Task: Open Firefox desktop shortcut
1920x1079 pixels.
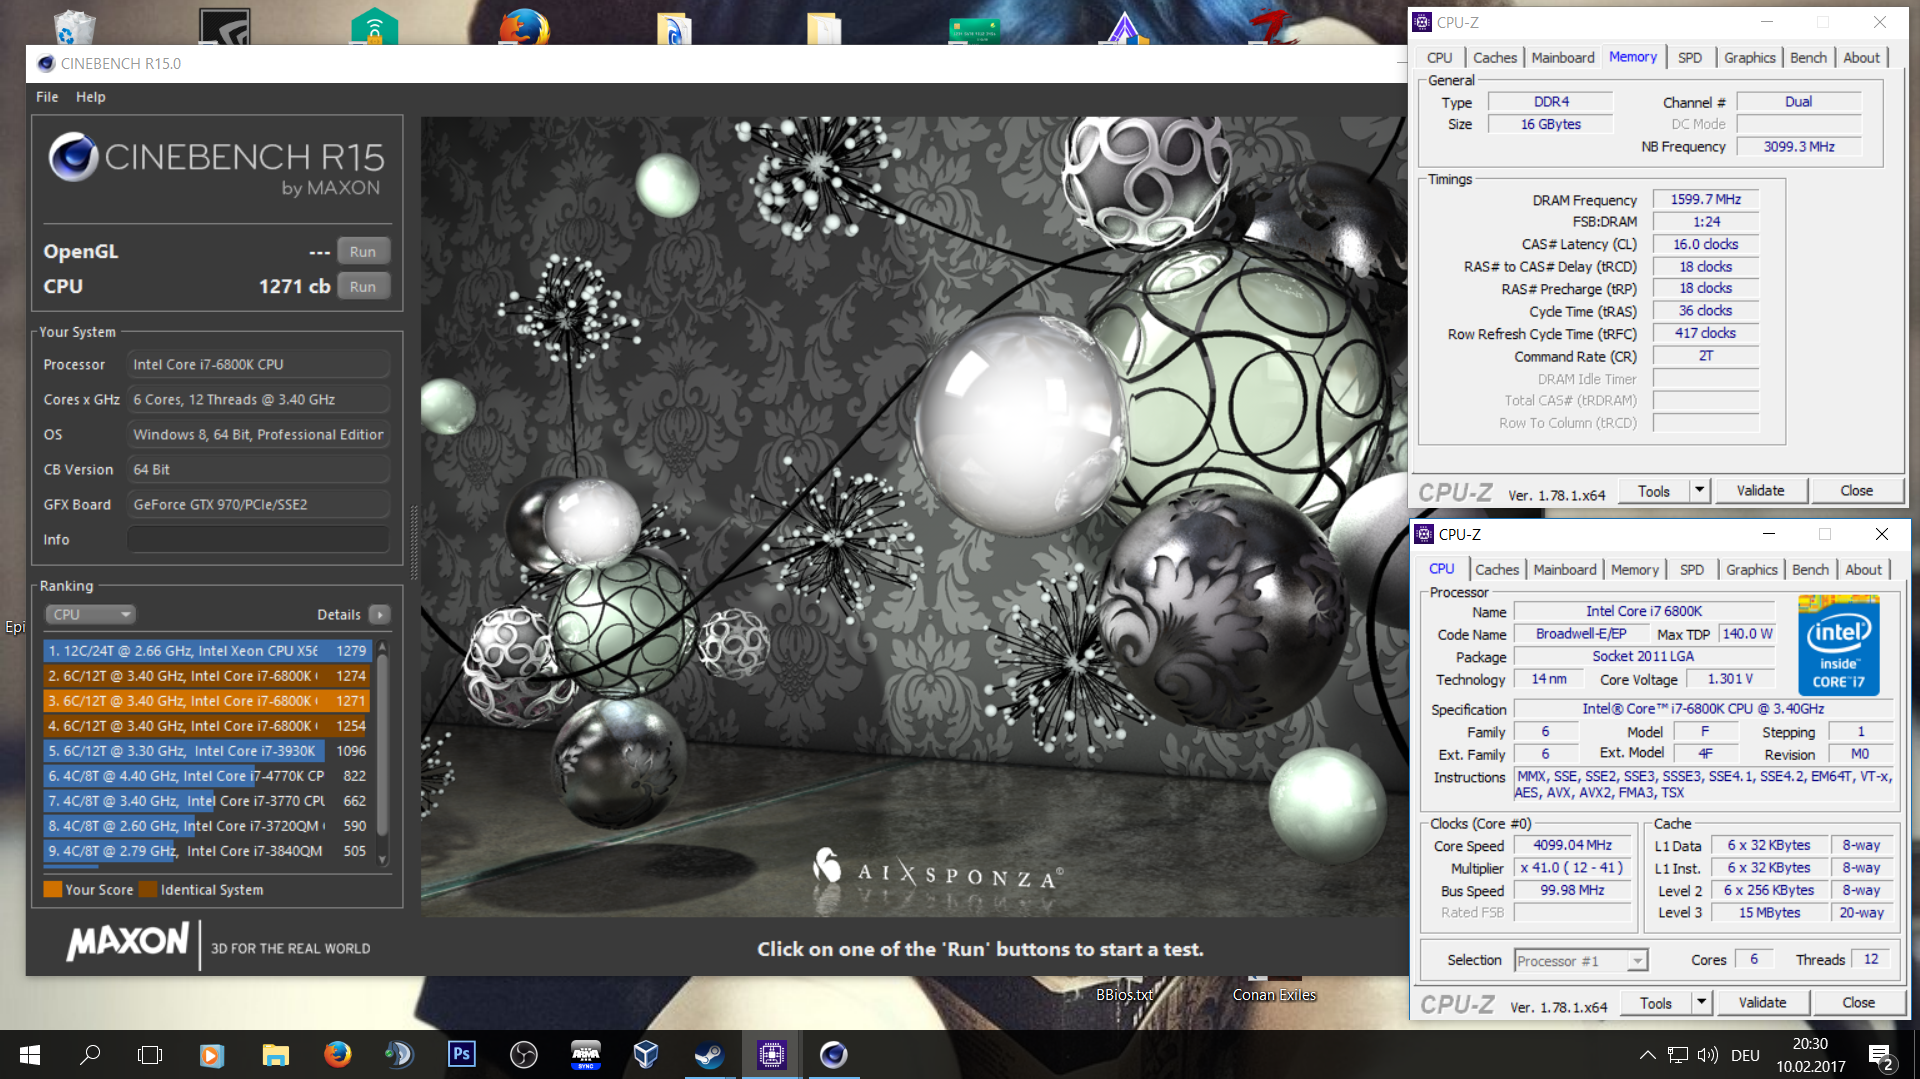Action: [524, 26]
